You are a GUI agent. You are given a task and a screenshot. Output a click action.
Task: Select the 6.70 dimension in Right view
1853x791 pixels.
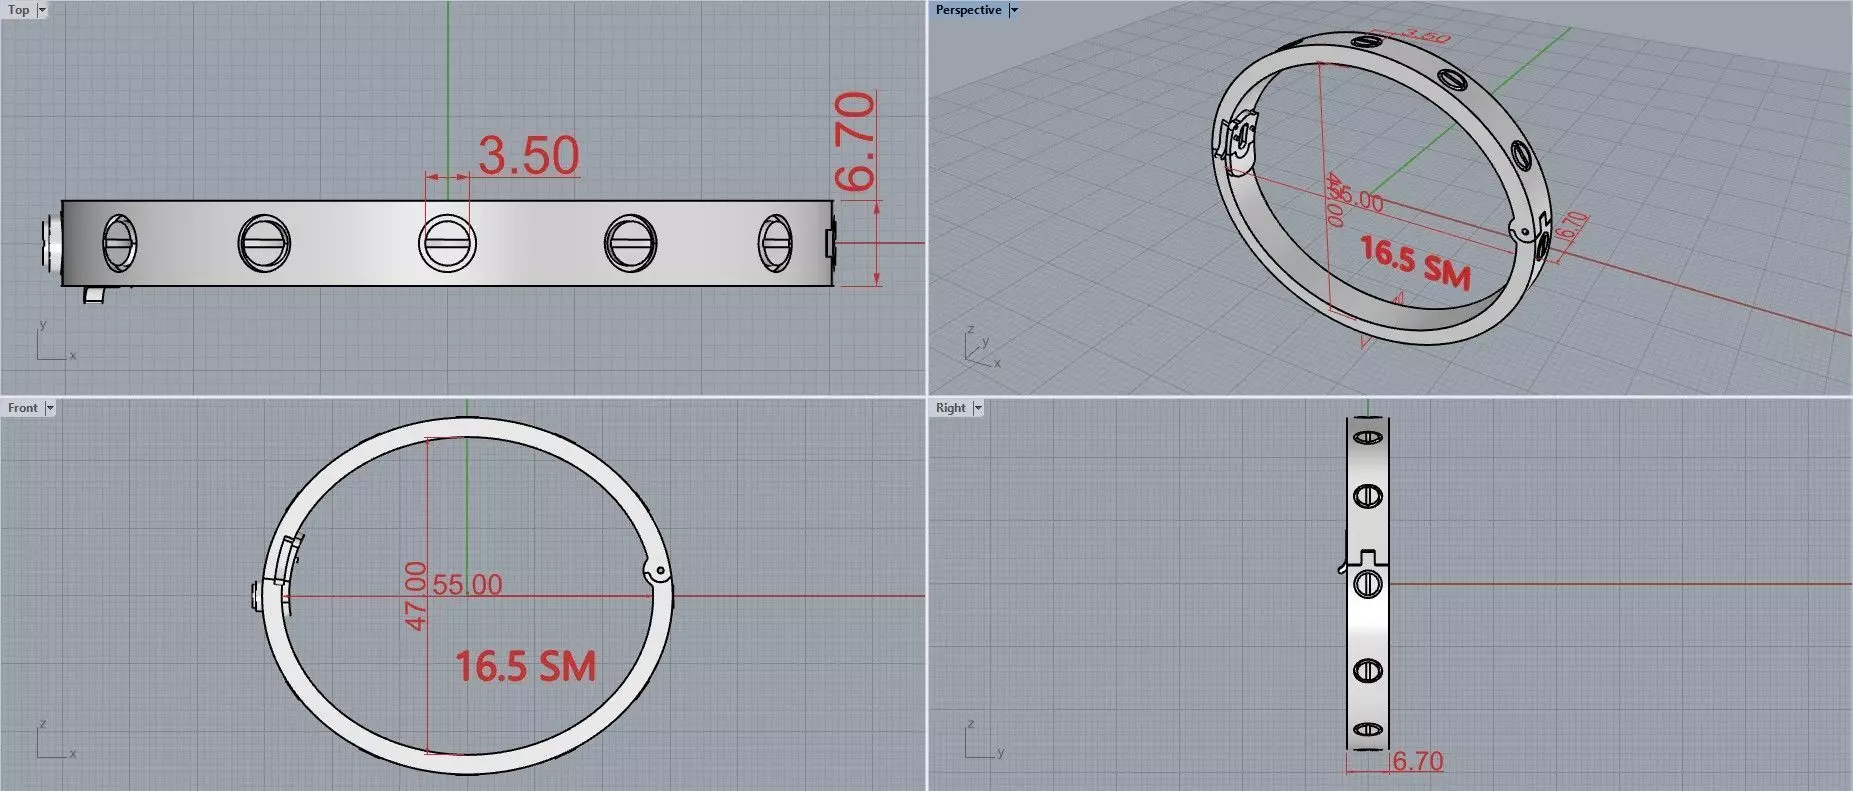[1418, 761]
